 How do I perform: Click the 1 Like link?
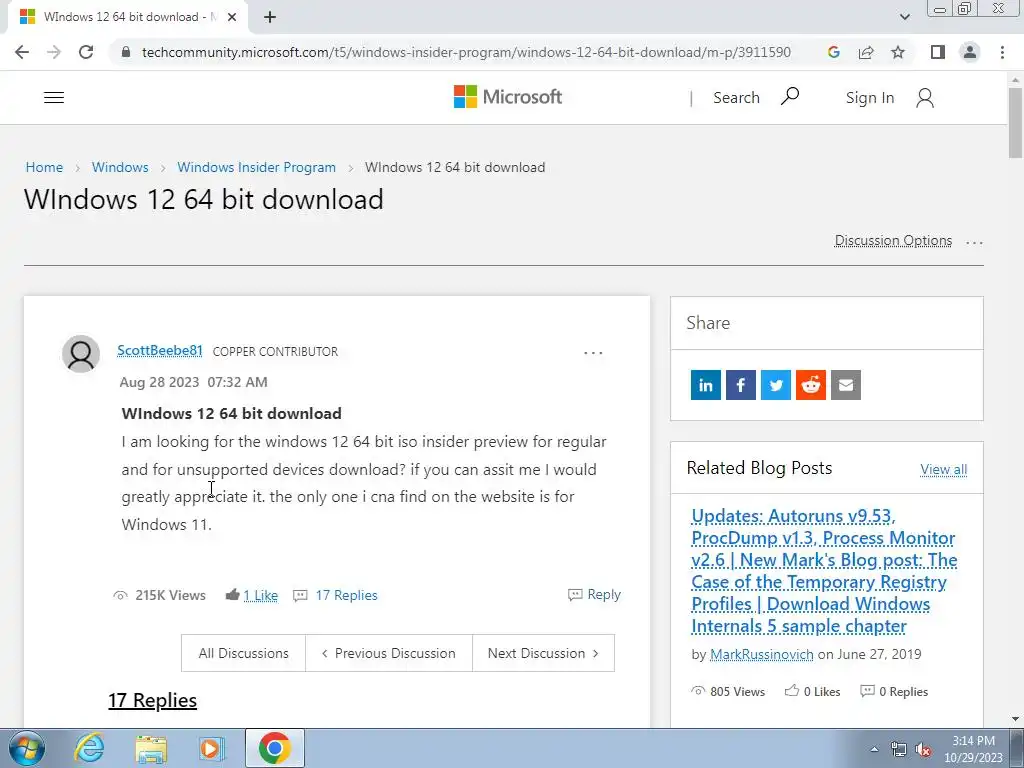261,596
